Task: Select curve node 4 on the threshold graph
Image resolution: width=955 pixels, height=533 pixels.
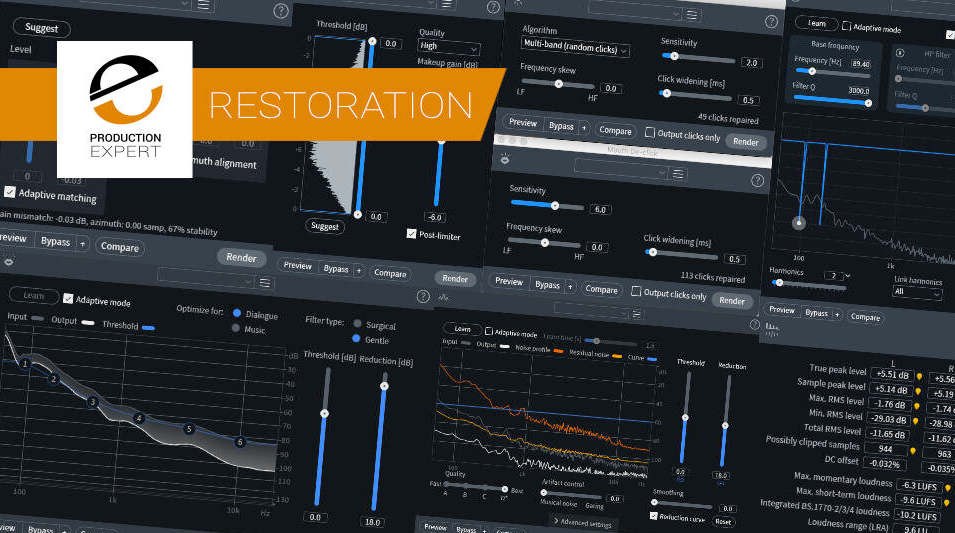Action: click(x=139, y=418)
